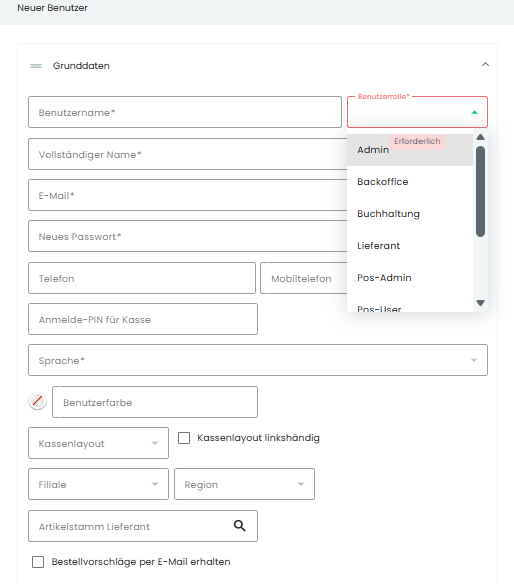Click the drag handle icon beside Grunddaten
Image resolution: width=514 pixels, height=584 pixels.
click(36, 66)
